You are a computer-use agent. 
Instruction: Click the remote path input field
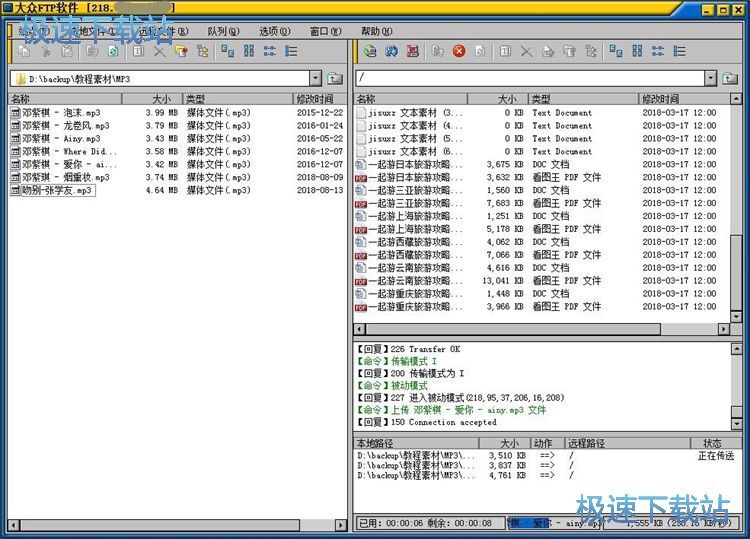[x=529, y=78]
